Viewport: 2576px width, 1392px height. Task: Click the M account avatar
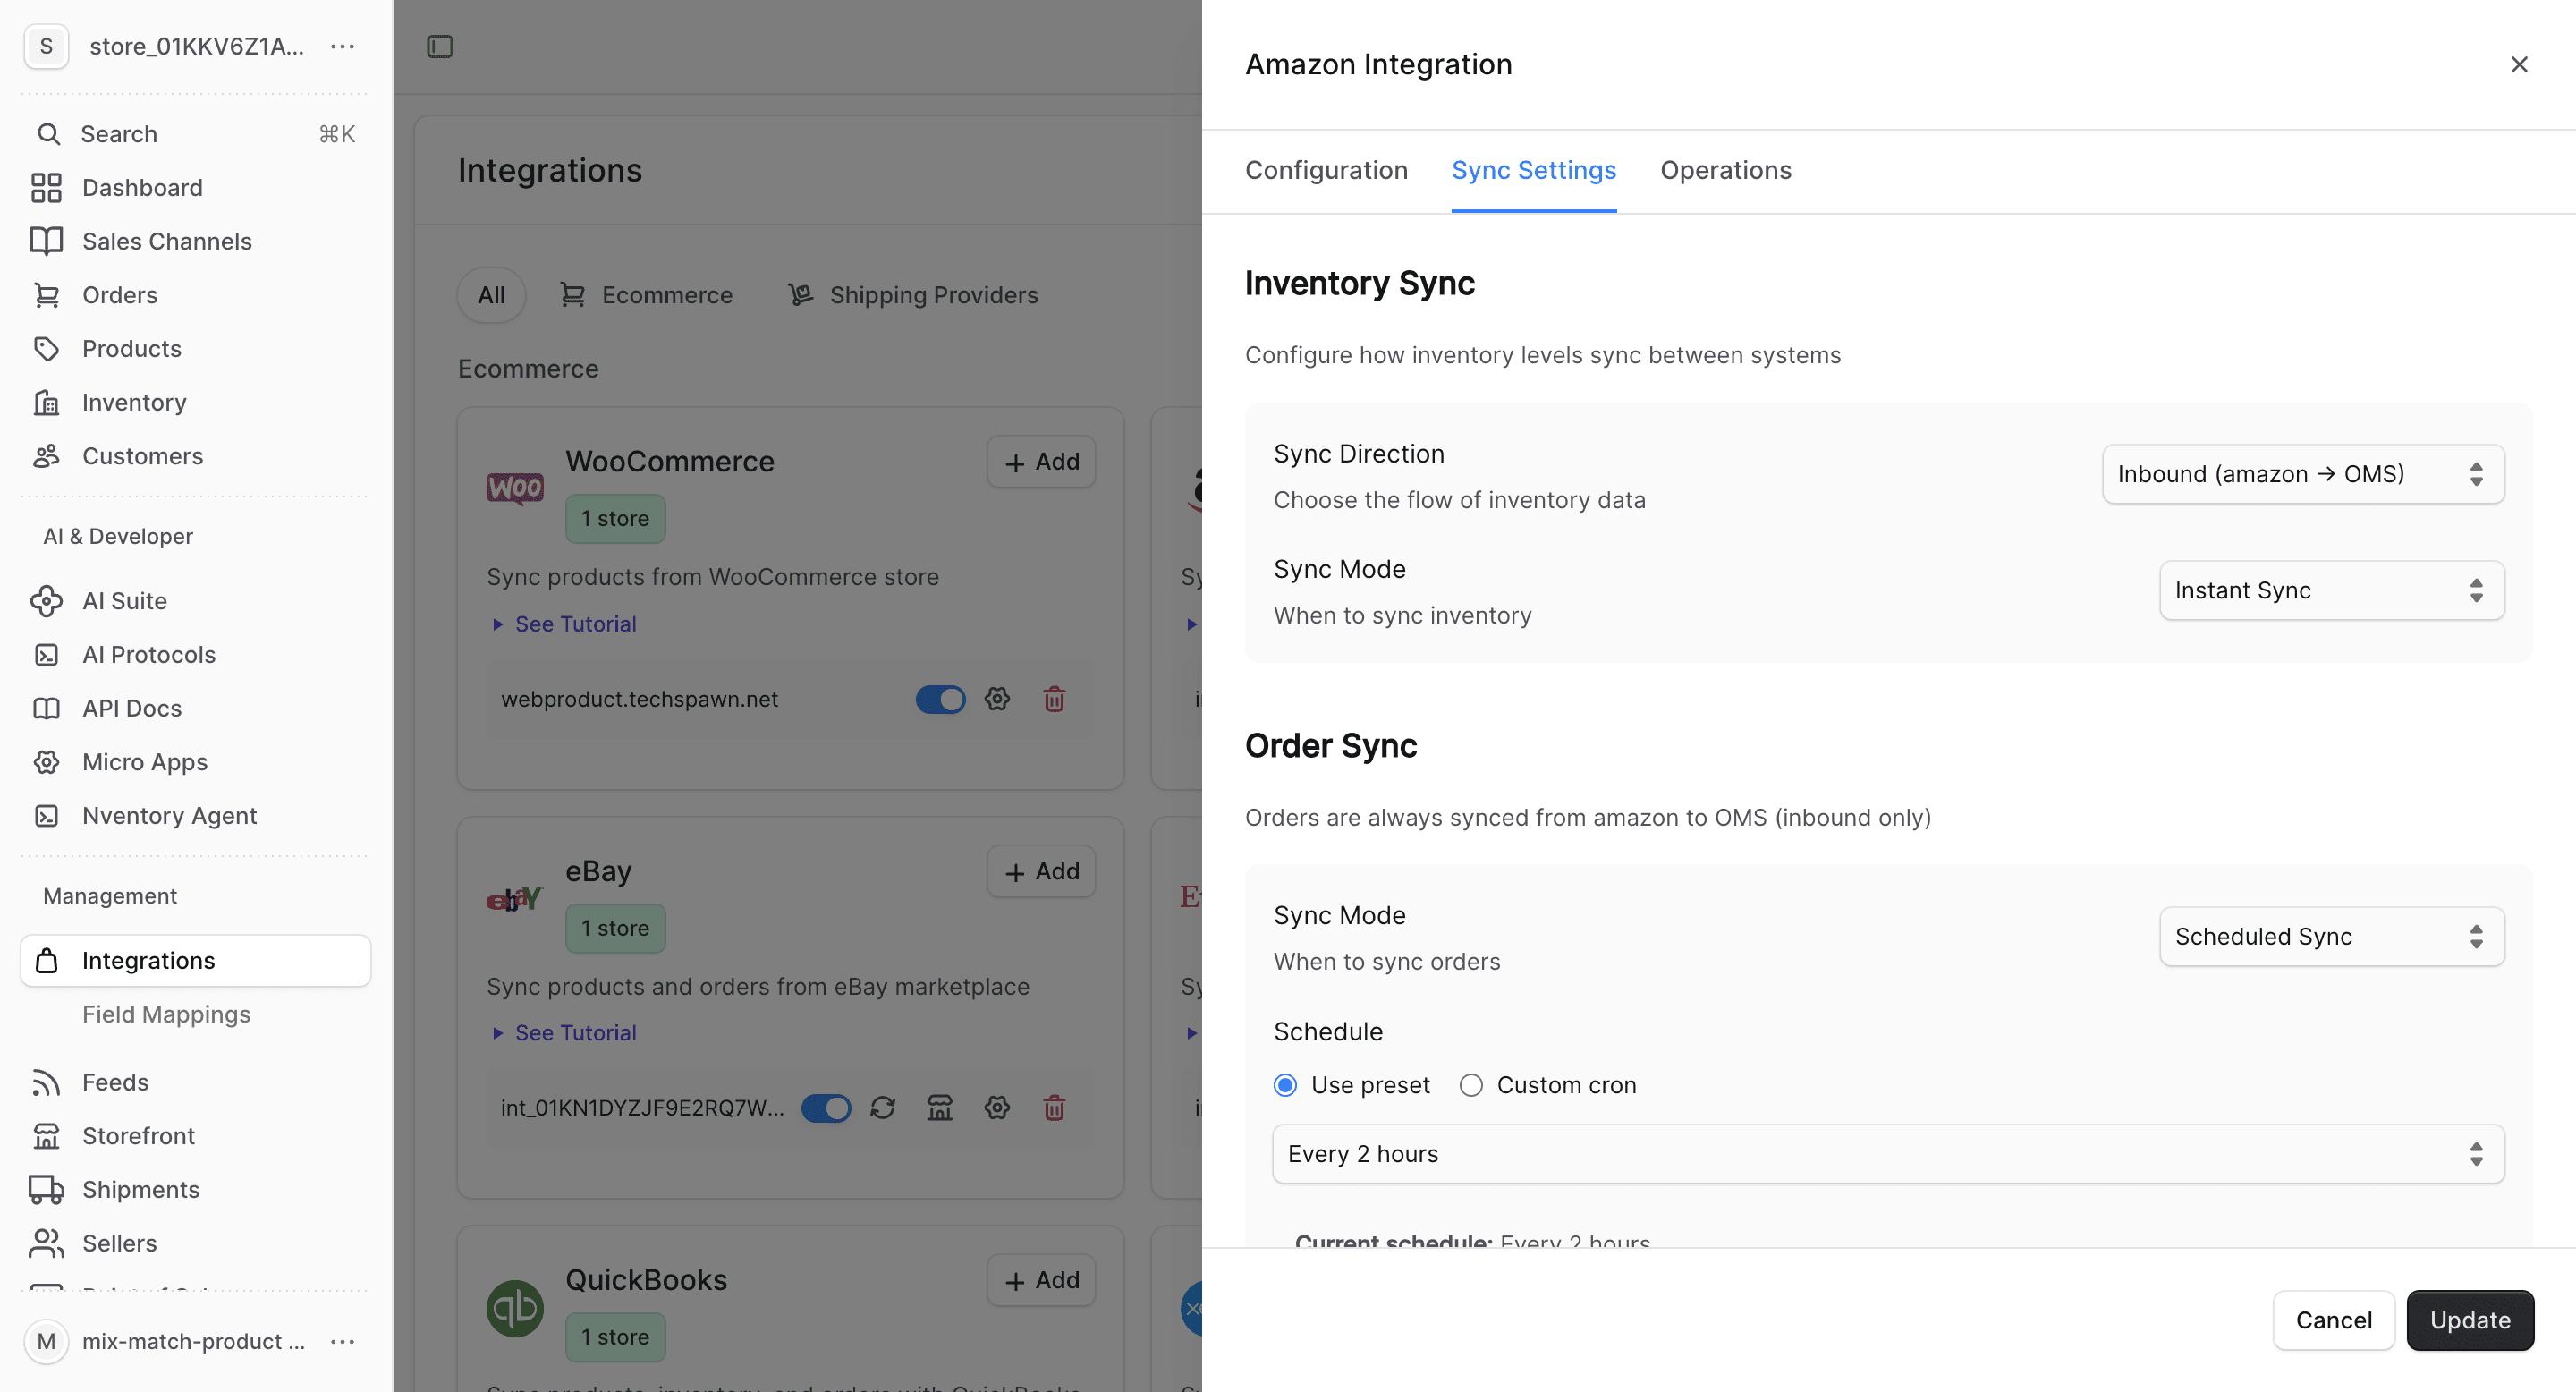tap(46, 1342)
